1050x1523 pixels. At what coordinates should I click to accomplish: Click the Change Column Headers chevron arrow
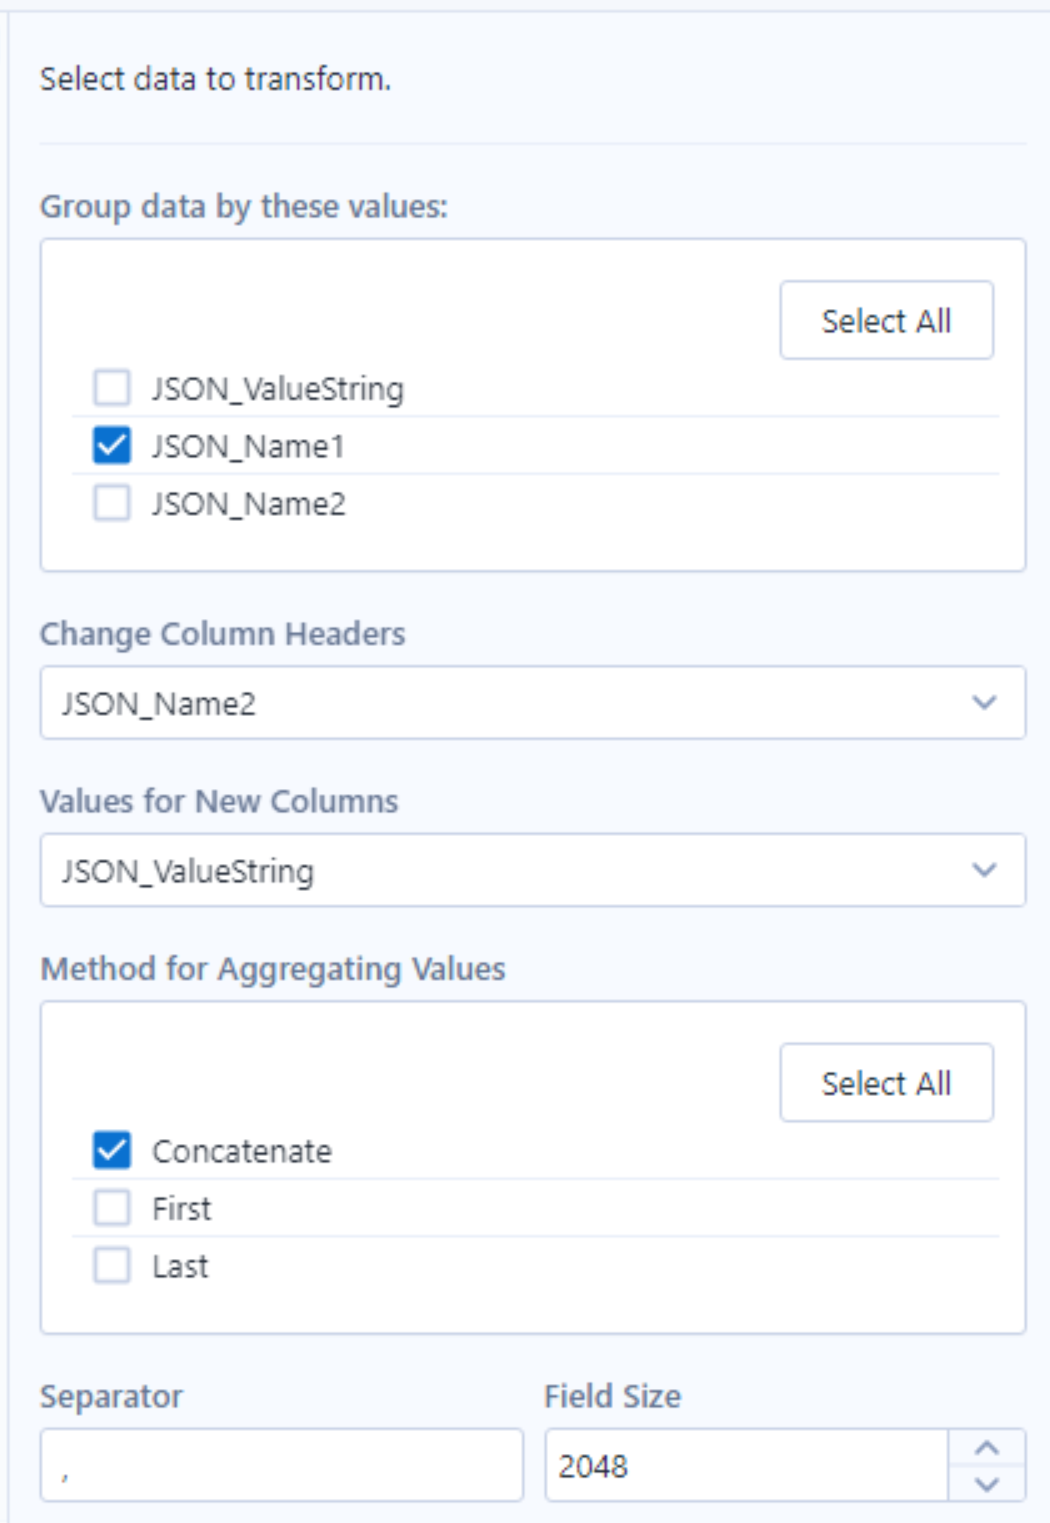pyautogui.click(x=984, y=703)
